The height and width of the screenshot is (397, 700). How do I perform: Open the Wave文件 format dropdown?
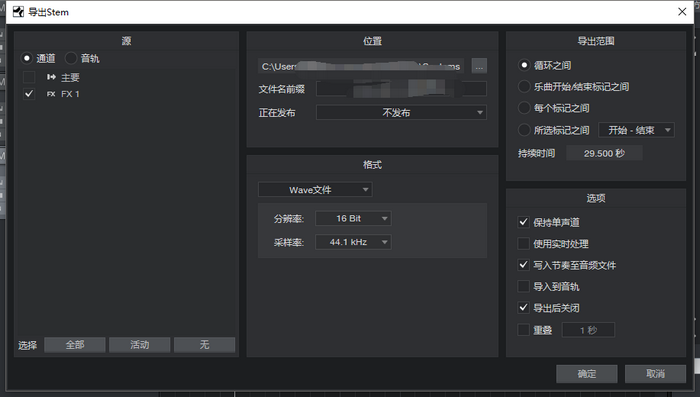[x=315, y=190]
